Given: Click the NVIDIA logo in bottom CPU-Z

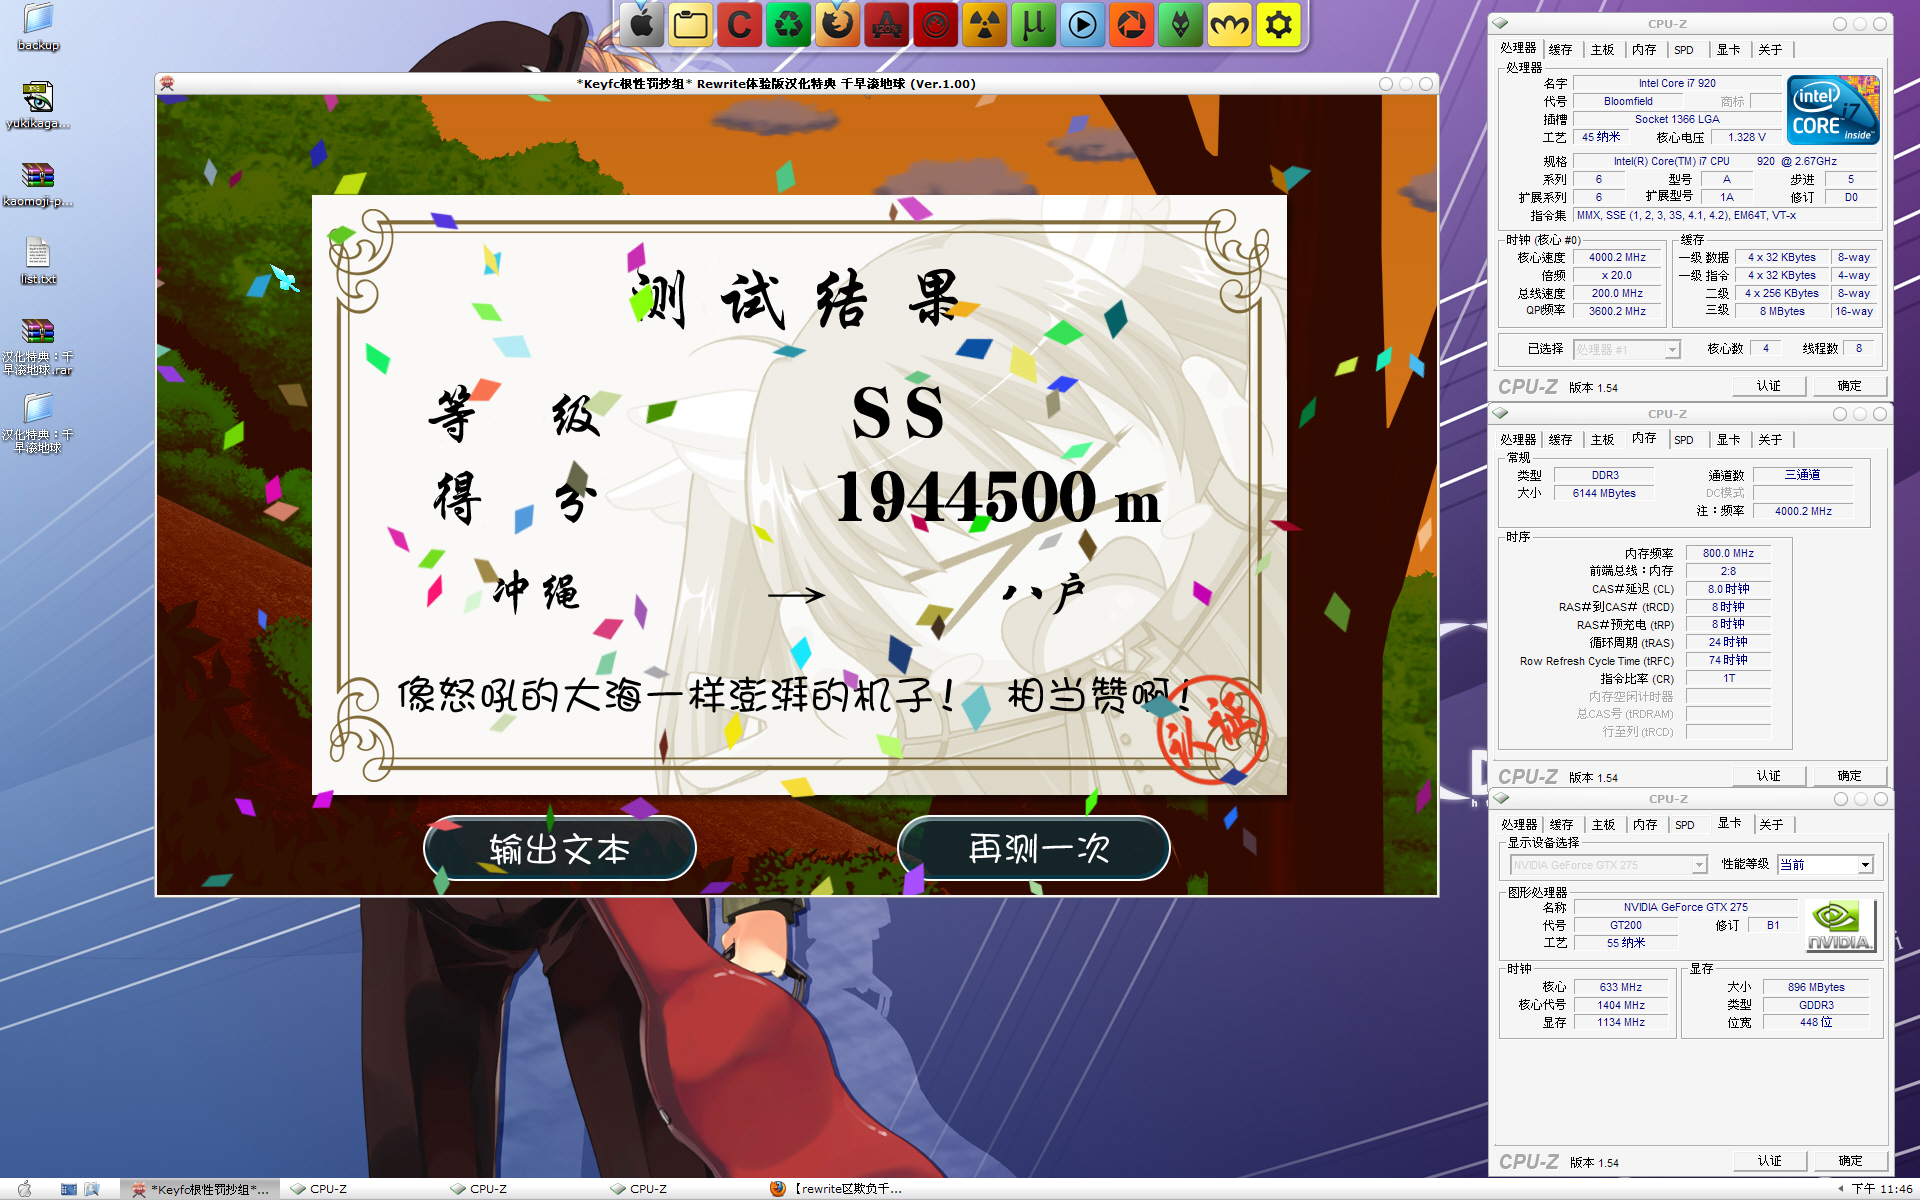Looking at the screenshot, I should (1840, 926).
